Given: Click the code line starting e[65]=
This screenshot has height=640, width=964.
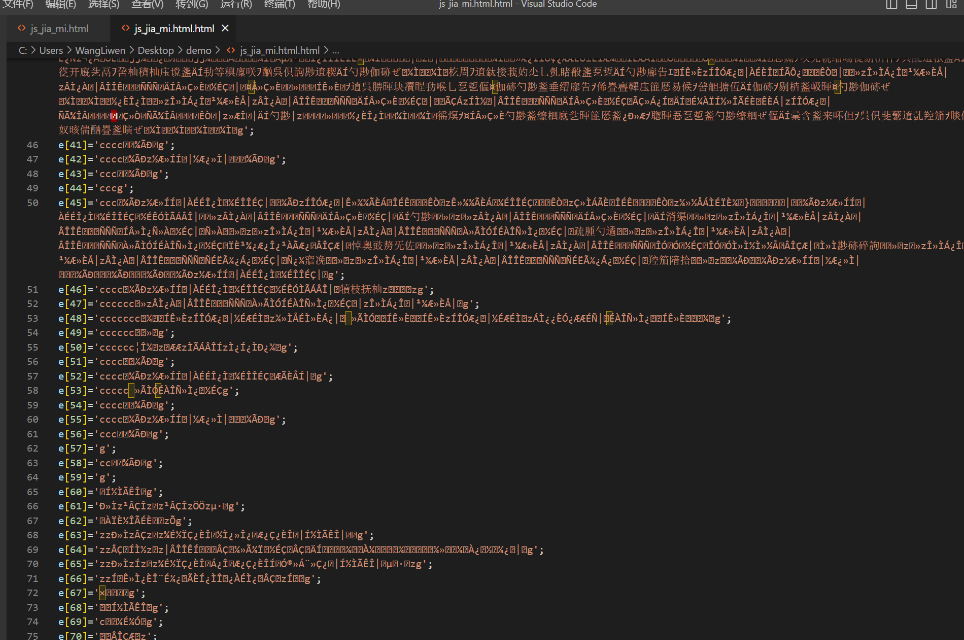Looking at the screenshot, I should 246,564.
